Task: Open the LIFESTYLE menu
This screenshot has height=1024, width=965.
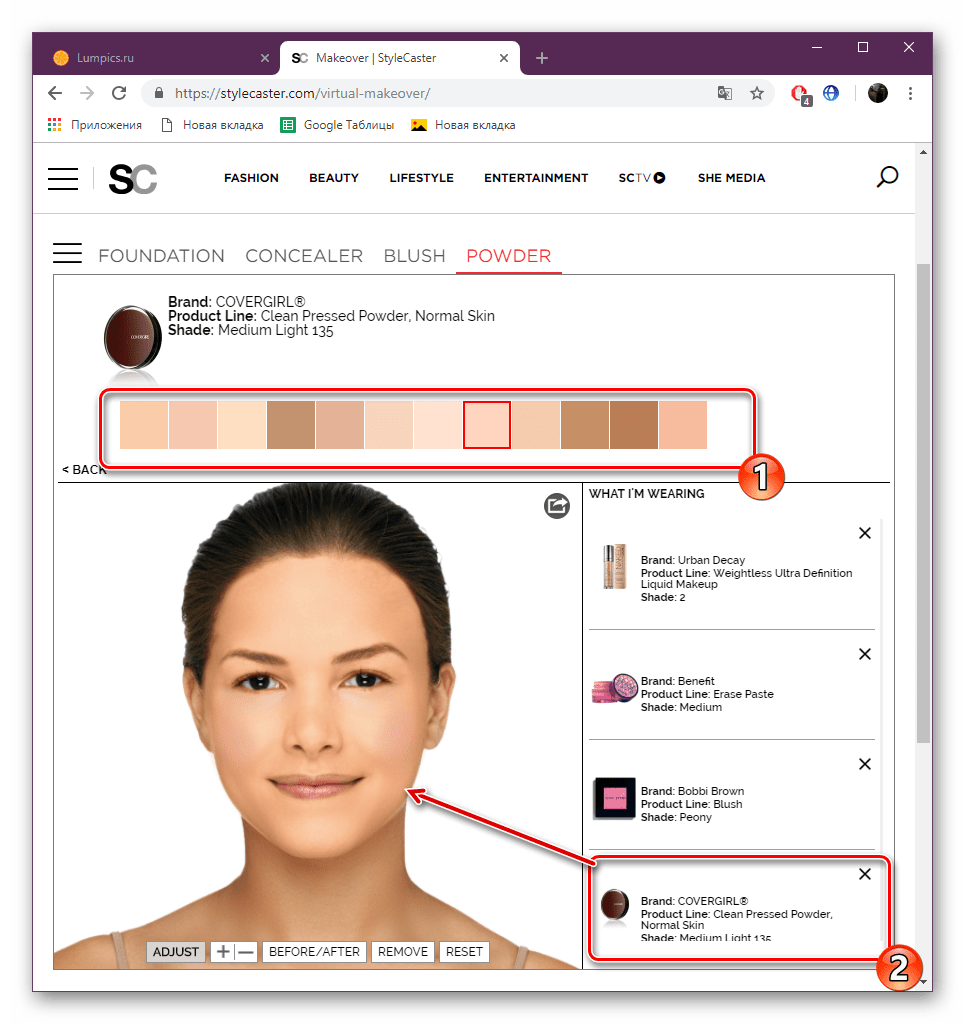Action: pos(421,178)
